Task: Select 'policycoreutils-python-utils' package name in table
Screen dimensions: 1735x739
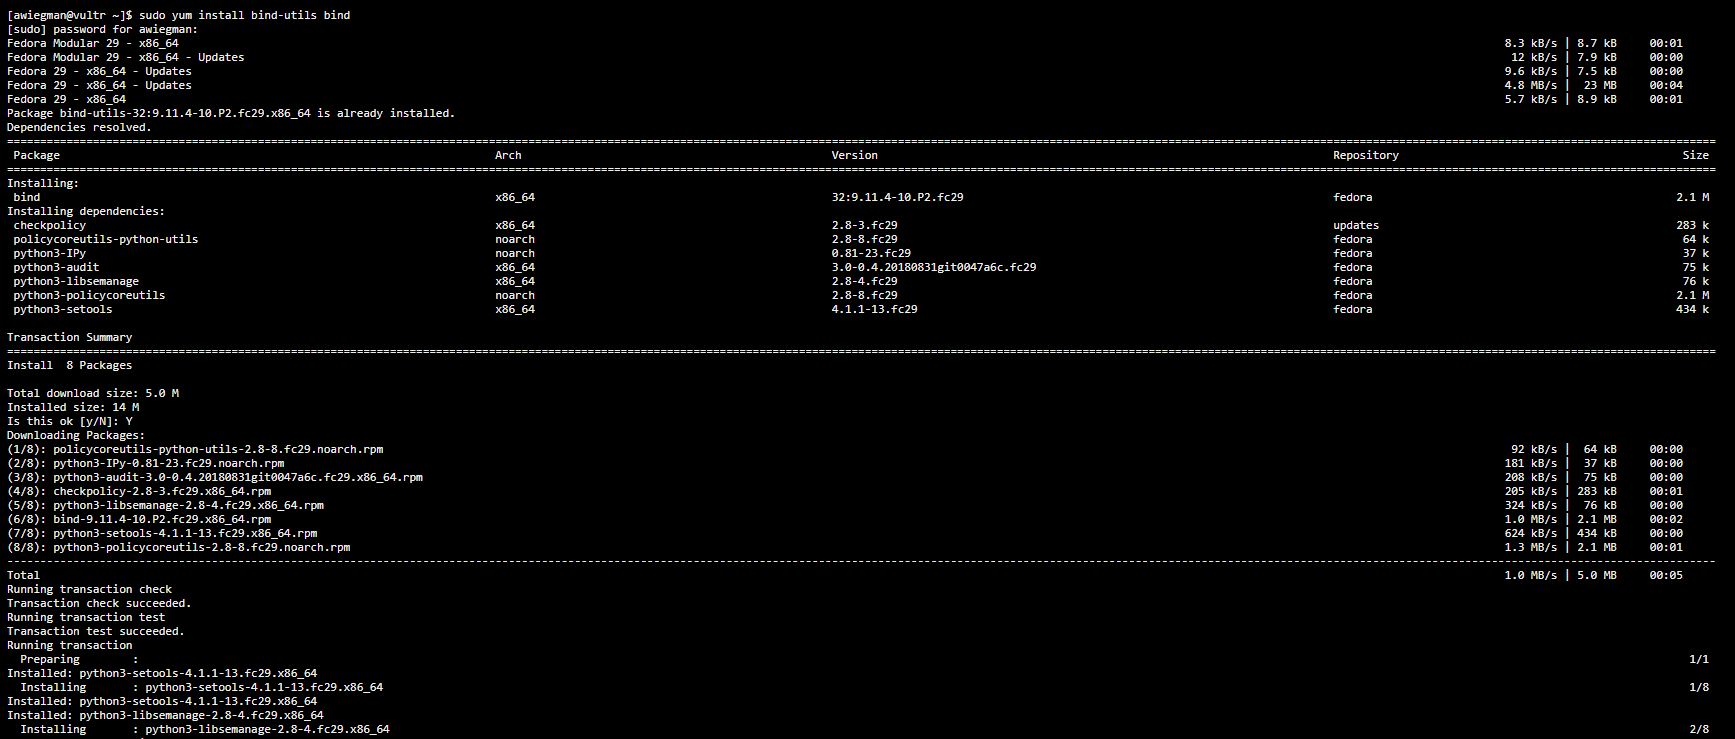Action: pos(105,239)
